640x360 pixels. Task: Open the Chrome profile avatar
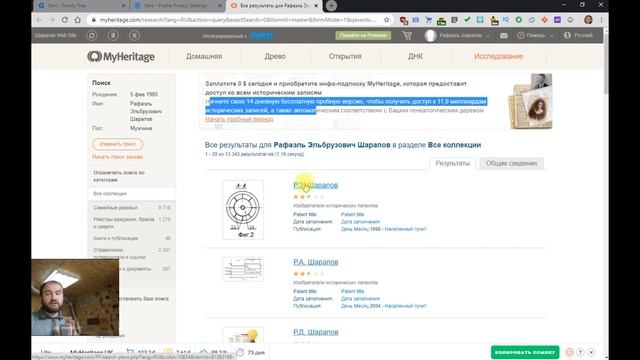point(588,20)
